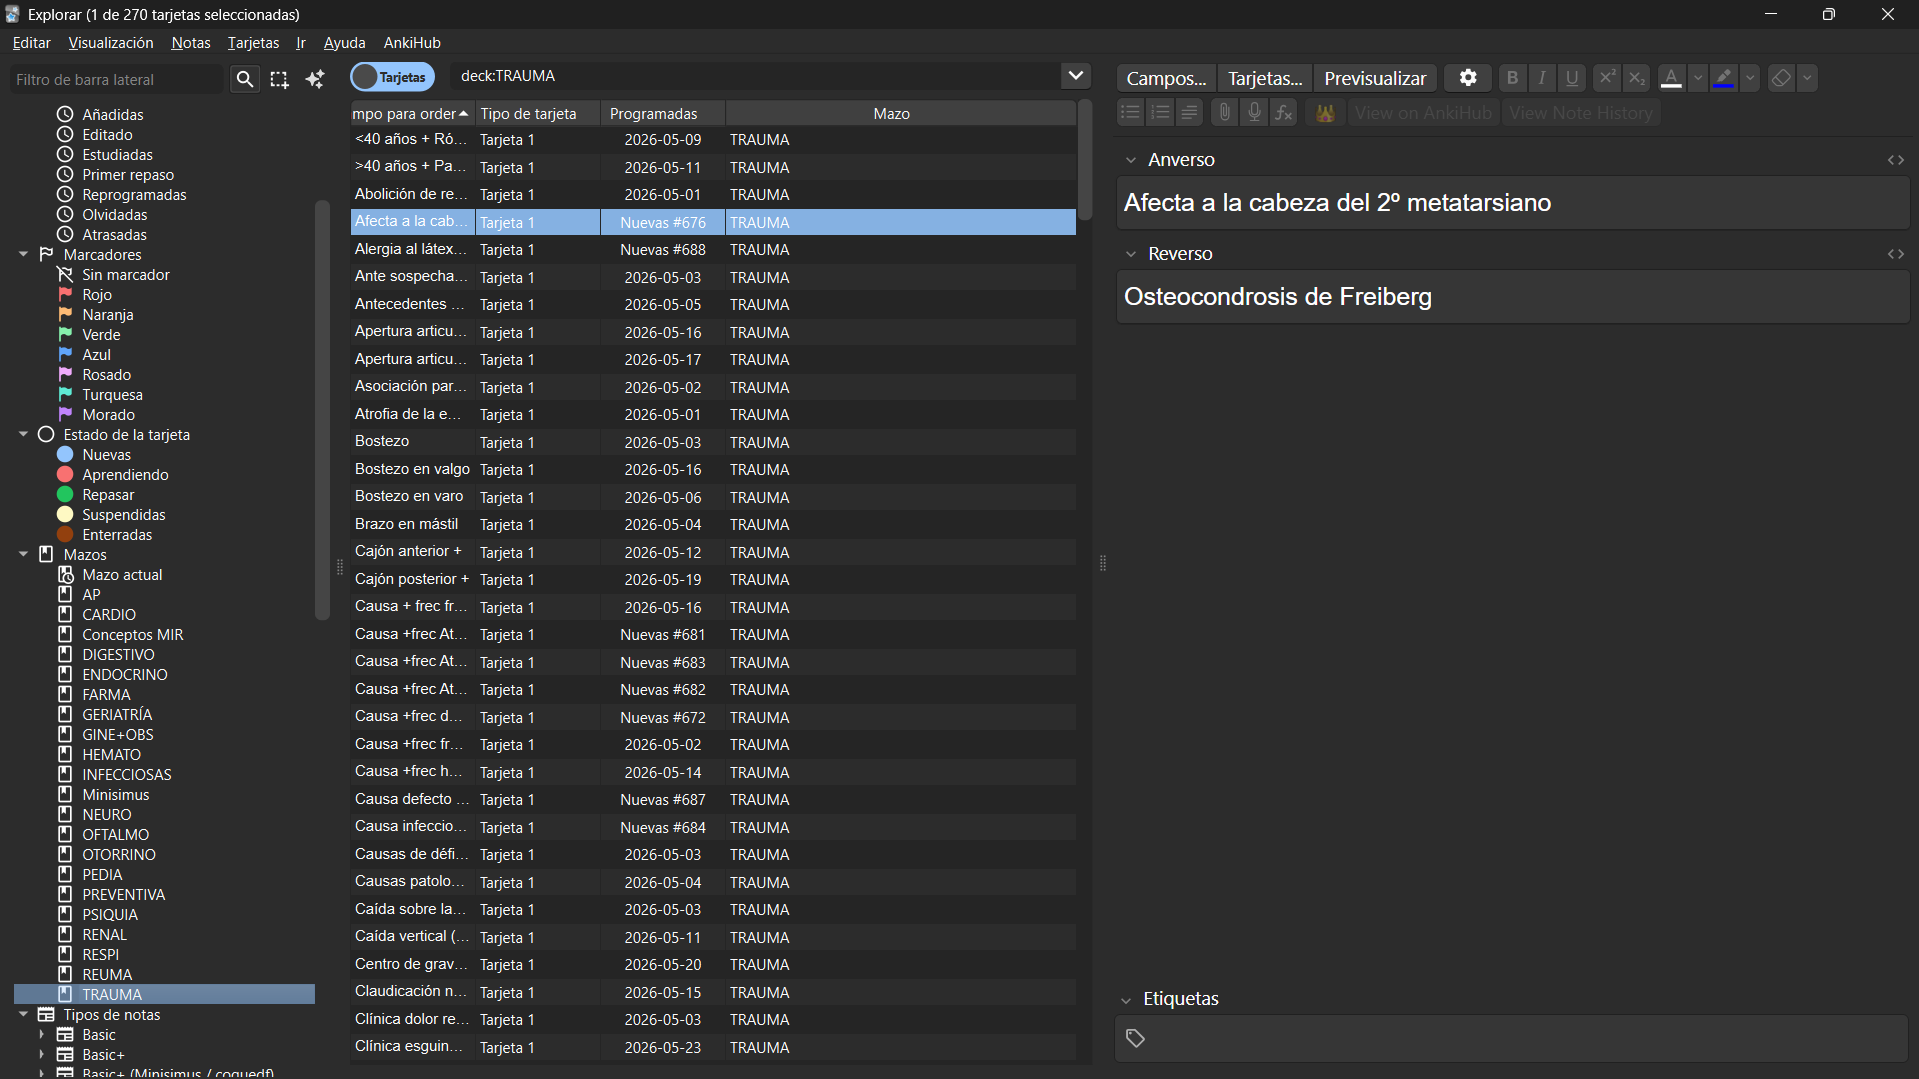This screenshot has height=1079, width=1919.
Task: Click the record audio microphone icon
Action: (1254, 113)
